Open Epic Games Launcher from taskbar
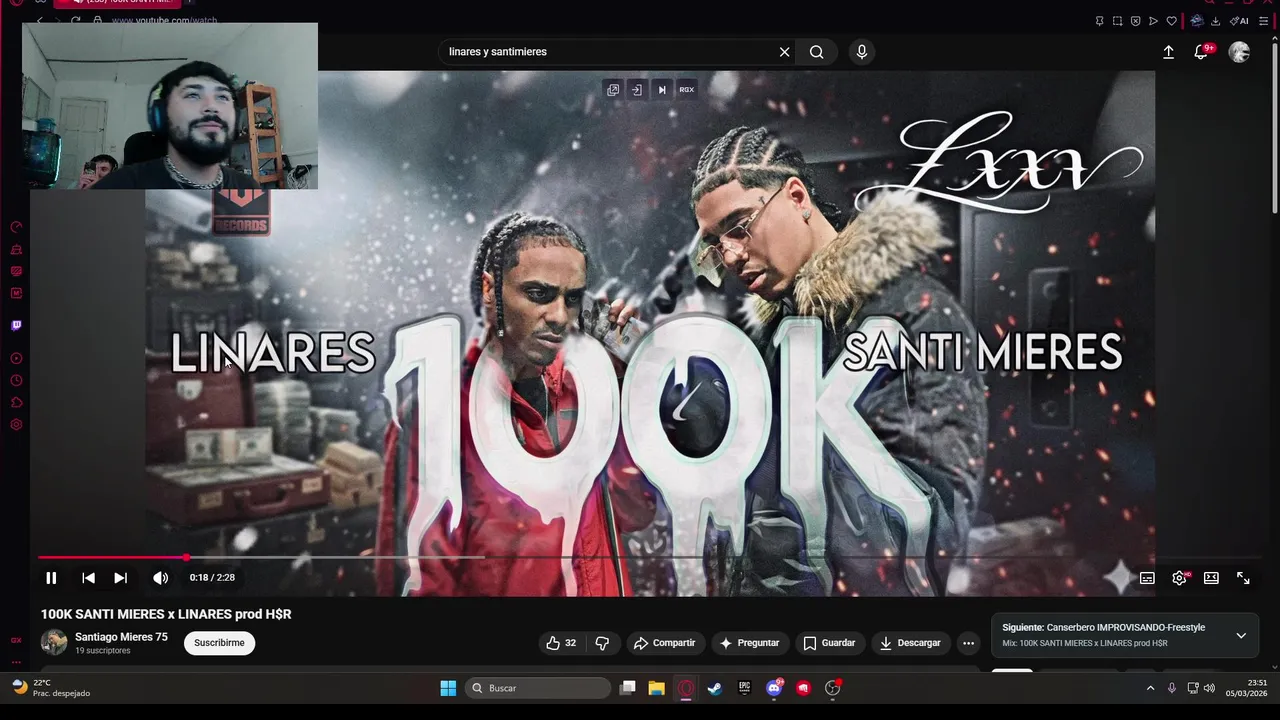The image size is (1280, 720). point(744,688)
